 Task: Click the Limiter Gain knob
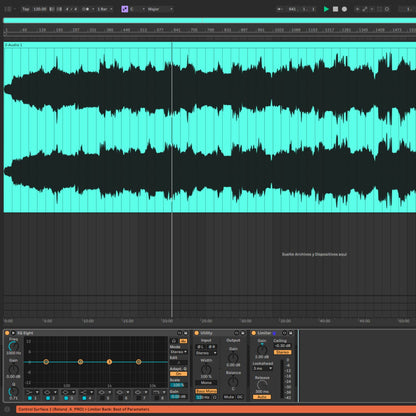(262, 350)
